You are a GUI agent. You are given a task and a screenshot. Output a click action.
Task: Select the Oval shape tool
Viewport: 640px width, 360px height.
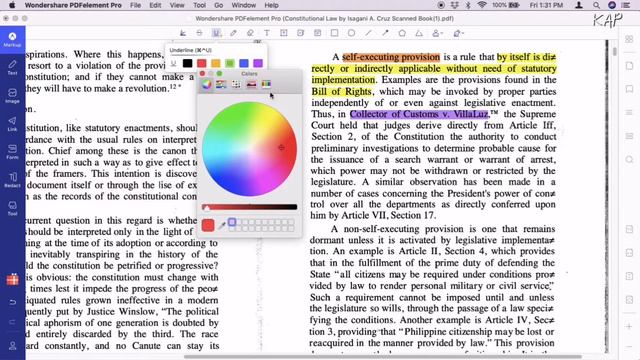tap(351, 33)
